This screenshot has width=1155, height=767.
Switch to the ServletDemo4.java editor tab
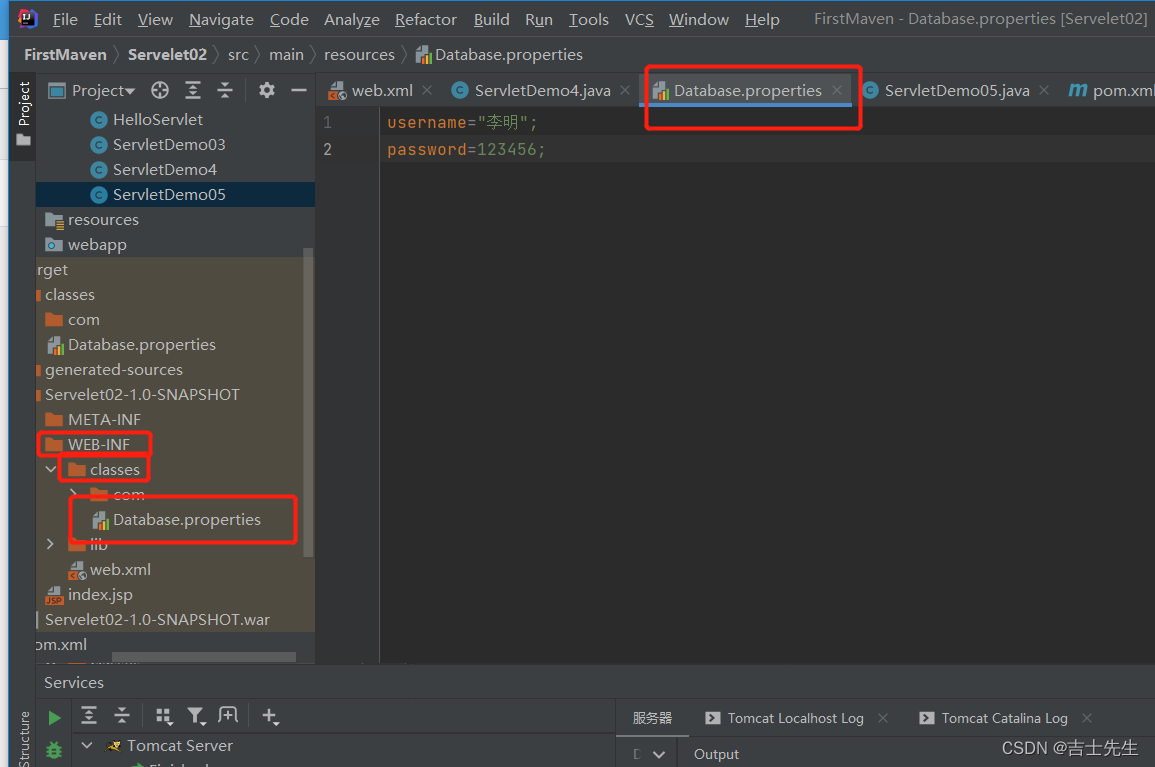(x=542, y=91)
